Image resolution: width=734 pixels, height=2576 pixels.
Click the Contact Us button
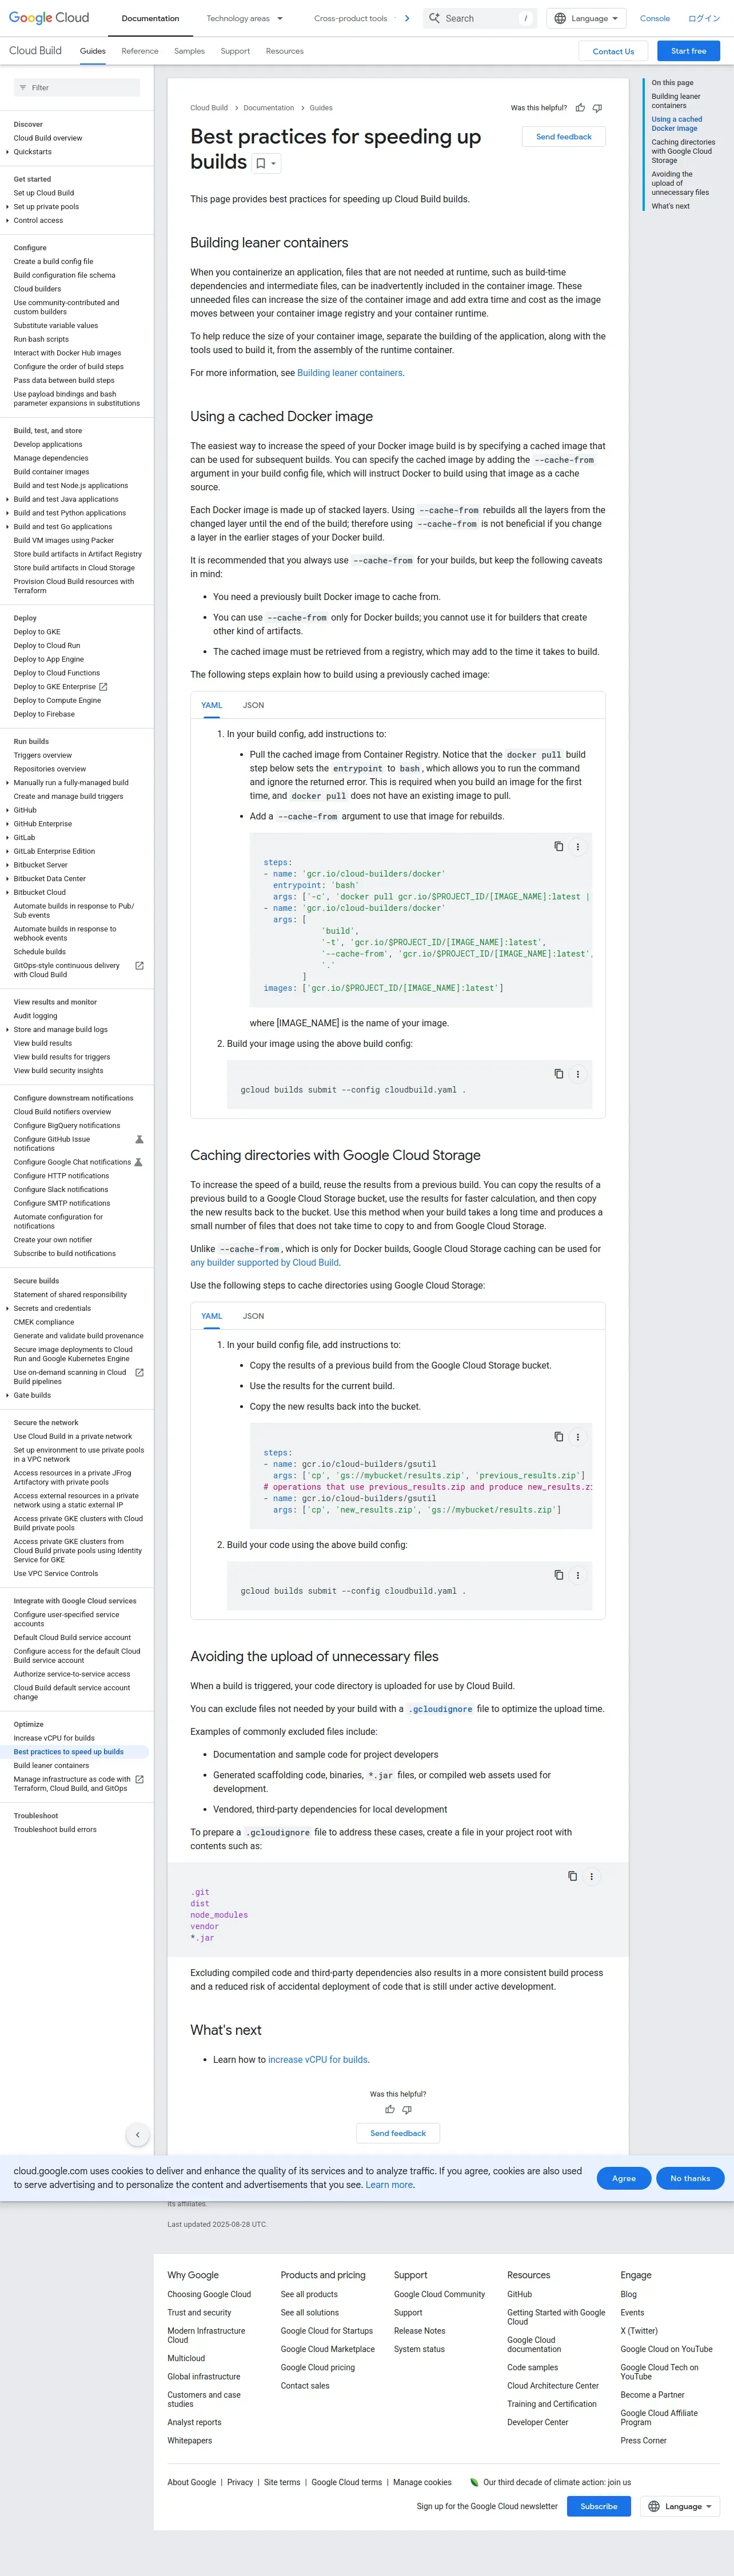(x=613, y=51)
